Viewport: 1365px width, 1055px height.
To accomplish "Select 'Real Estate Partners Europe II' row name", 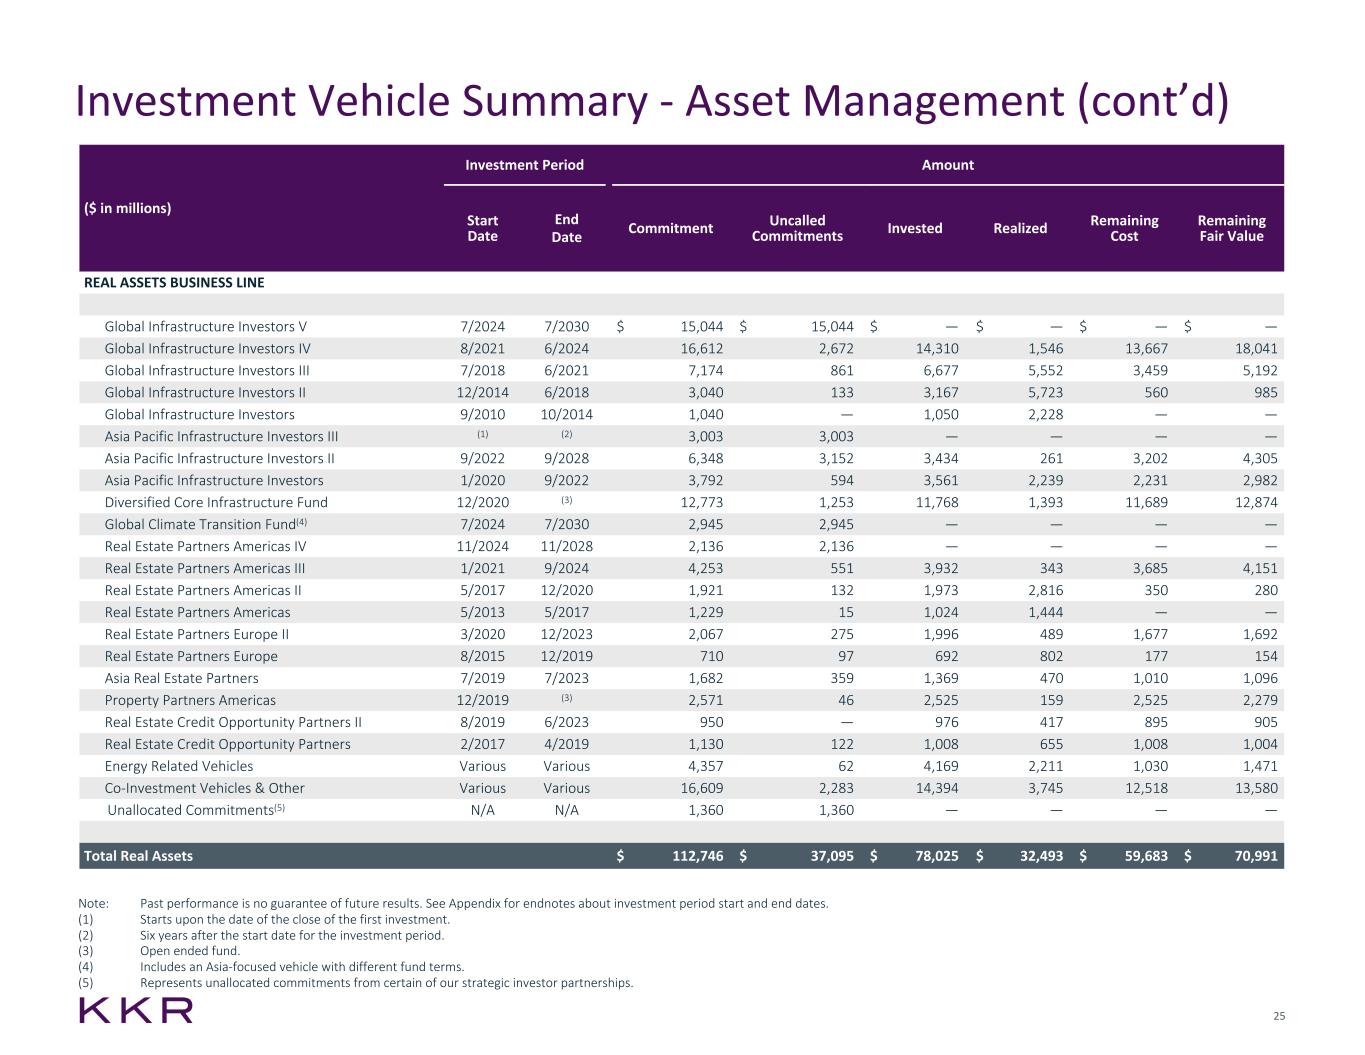I will (x=197, y=634).
